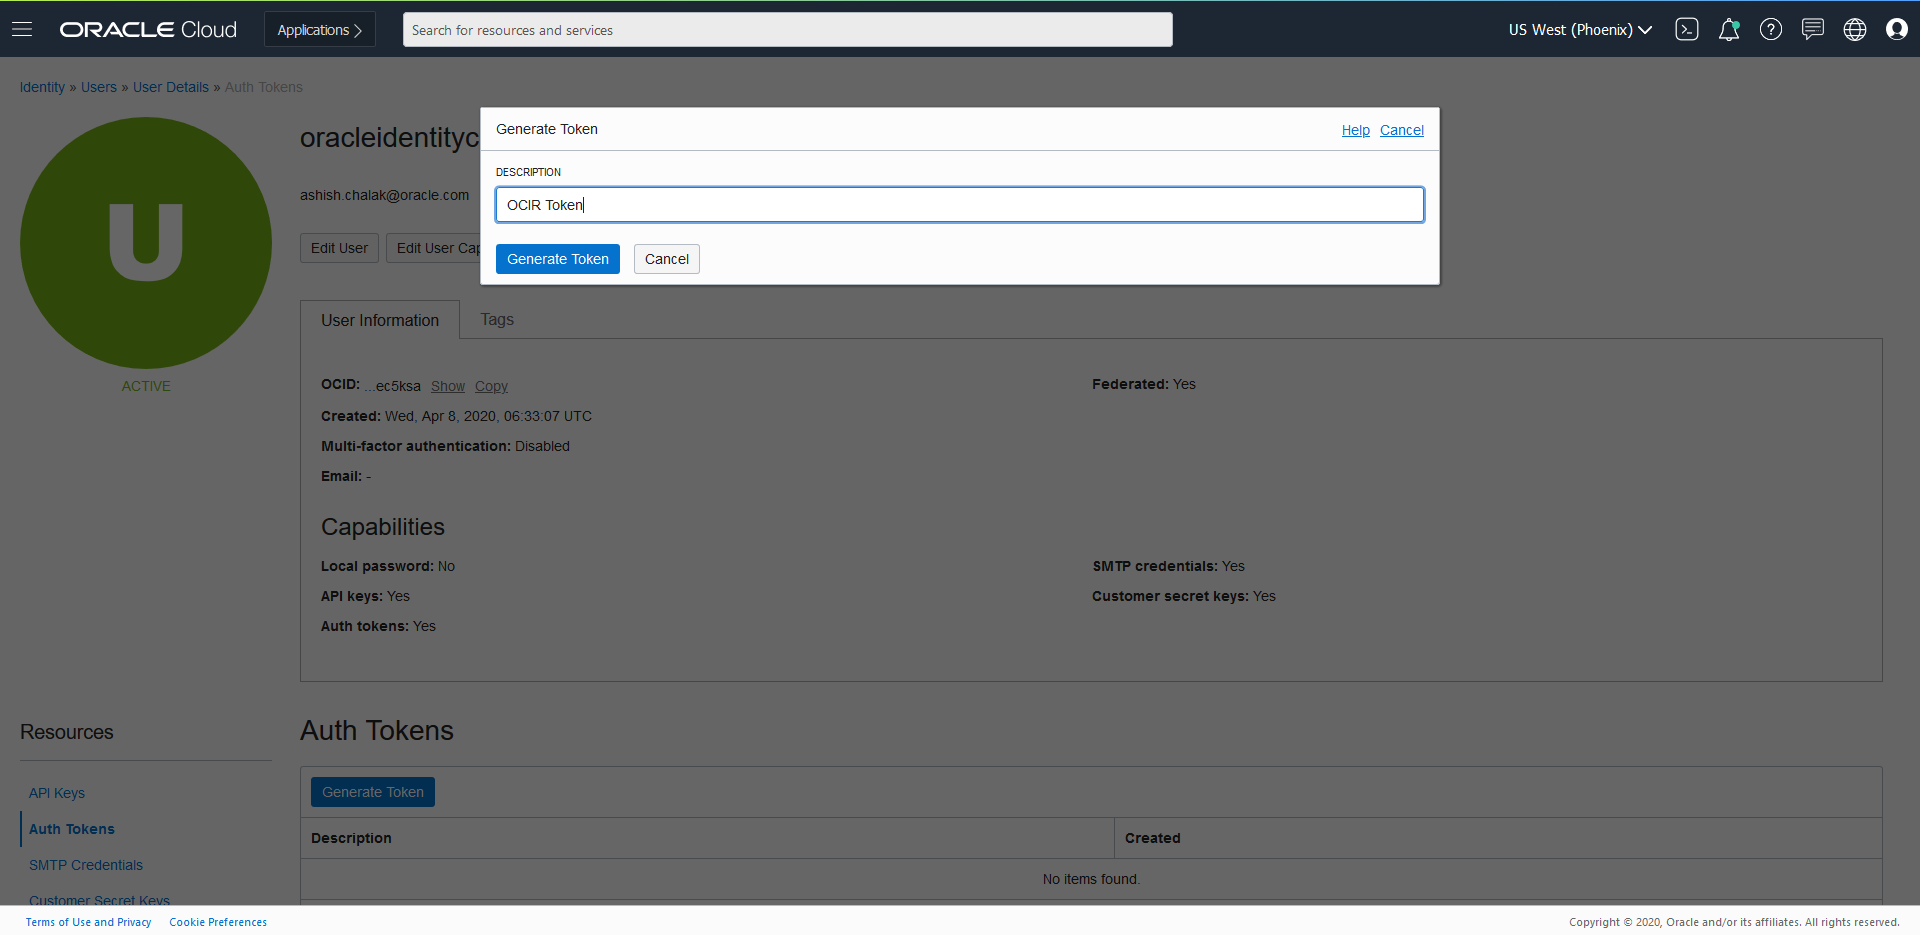Click the 'API keys: Yes' text
The width and height of the screenshot is (1920, 935).
(365, 596)
